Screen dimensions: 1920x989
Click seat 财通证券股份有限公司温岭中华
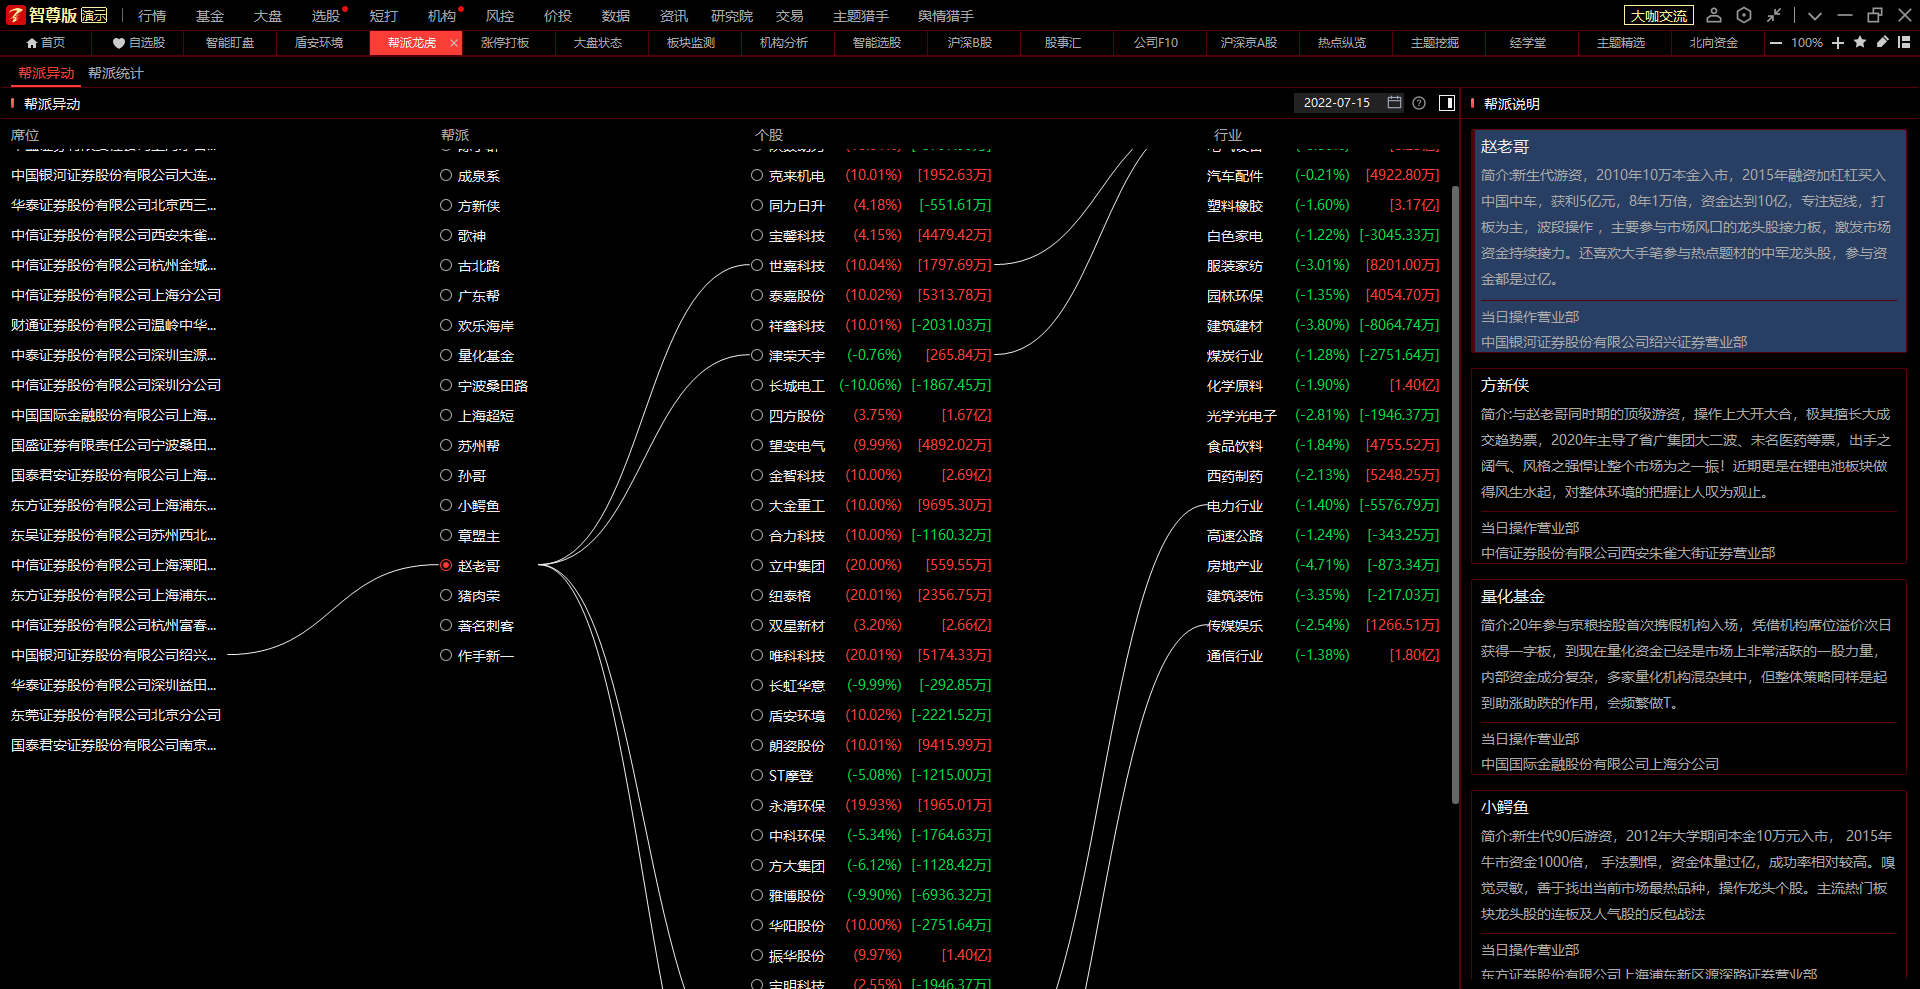(114, 325)
